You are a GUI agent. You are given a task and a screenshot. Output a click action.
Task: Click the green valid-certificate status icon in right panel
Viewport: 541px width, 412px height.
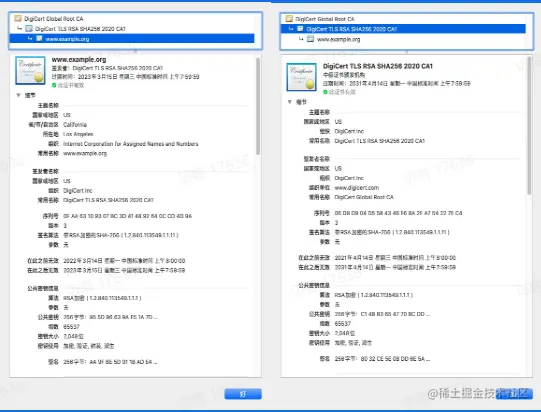pyautogui.click(x=325, y=92)
